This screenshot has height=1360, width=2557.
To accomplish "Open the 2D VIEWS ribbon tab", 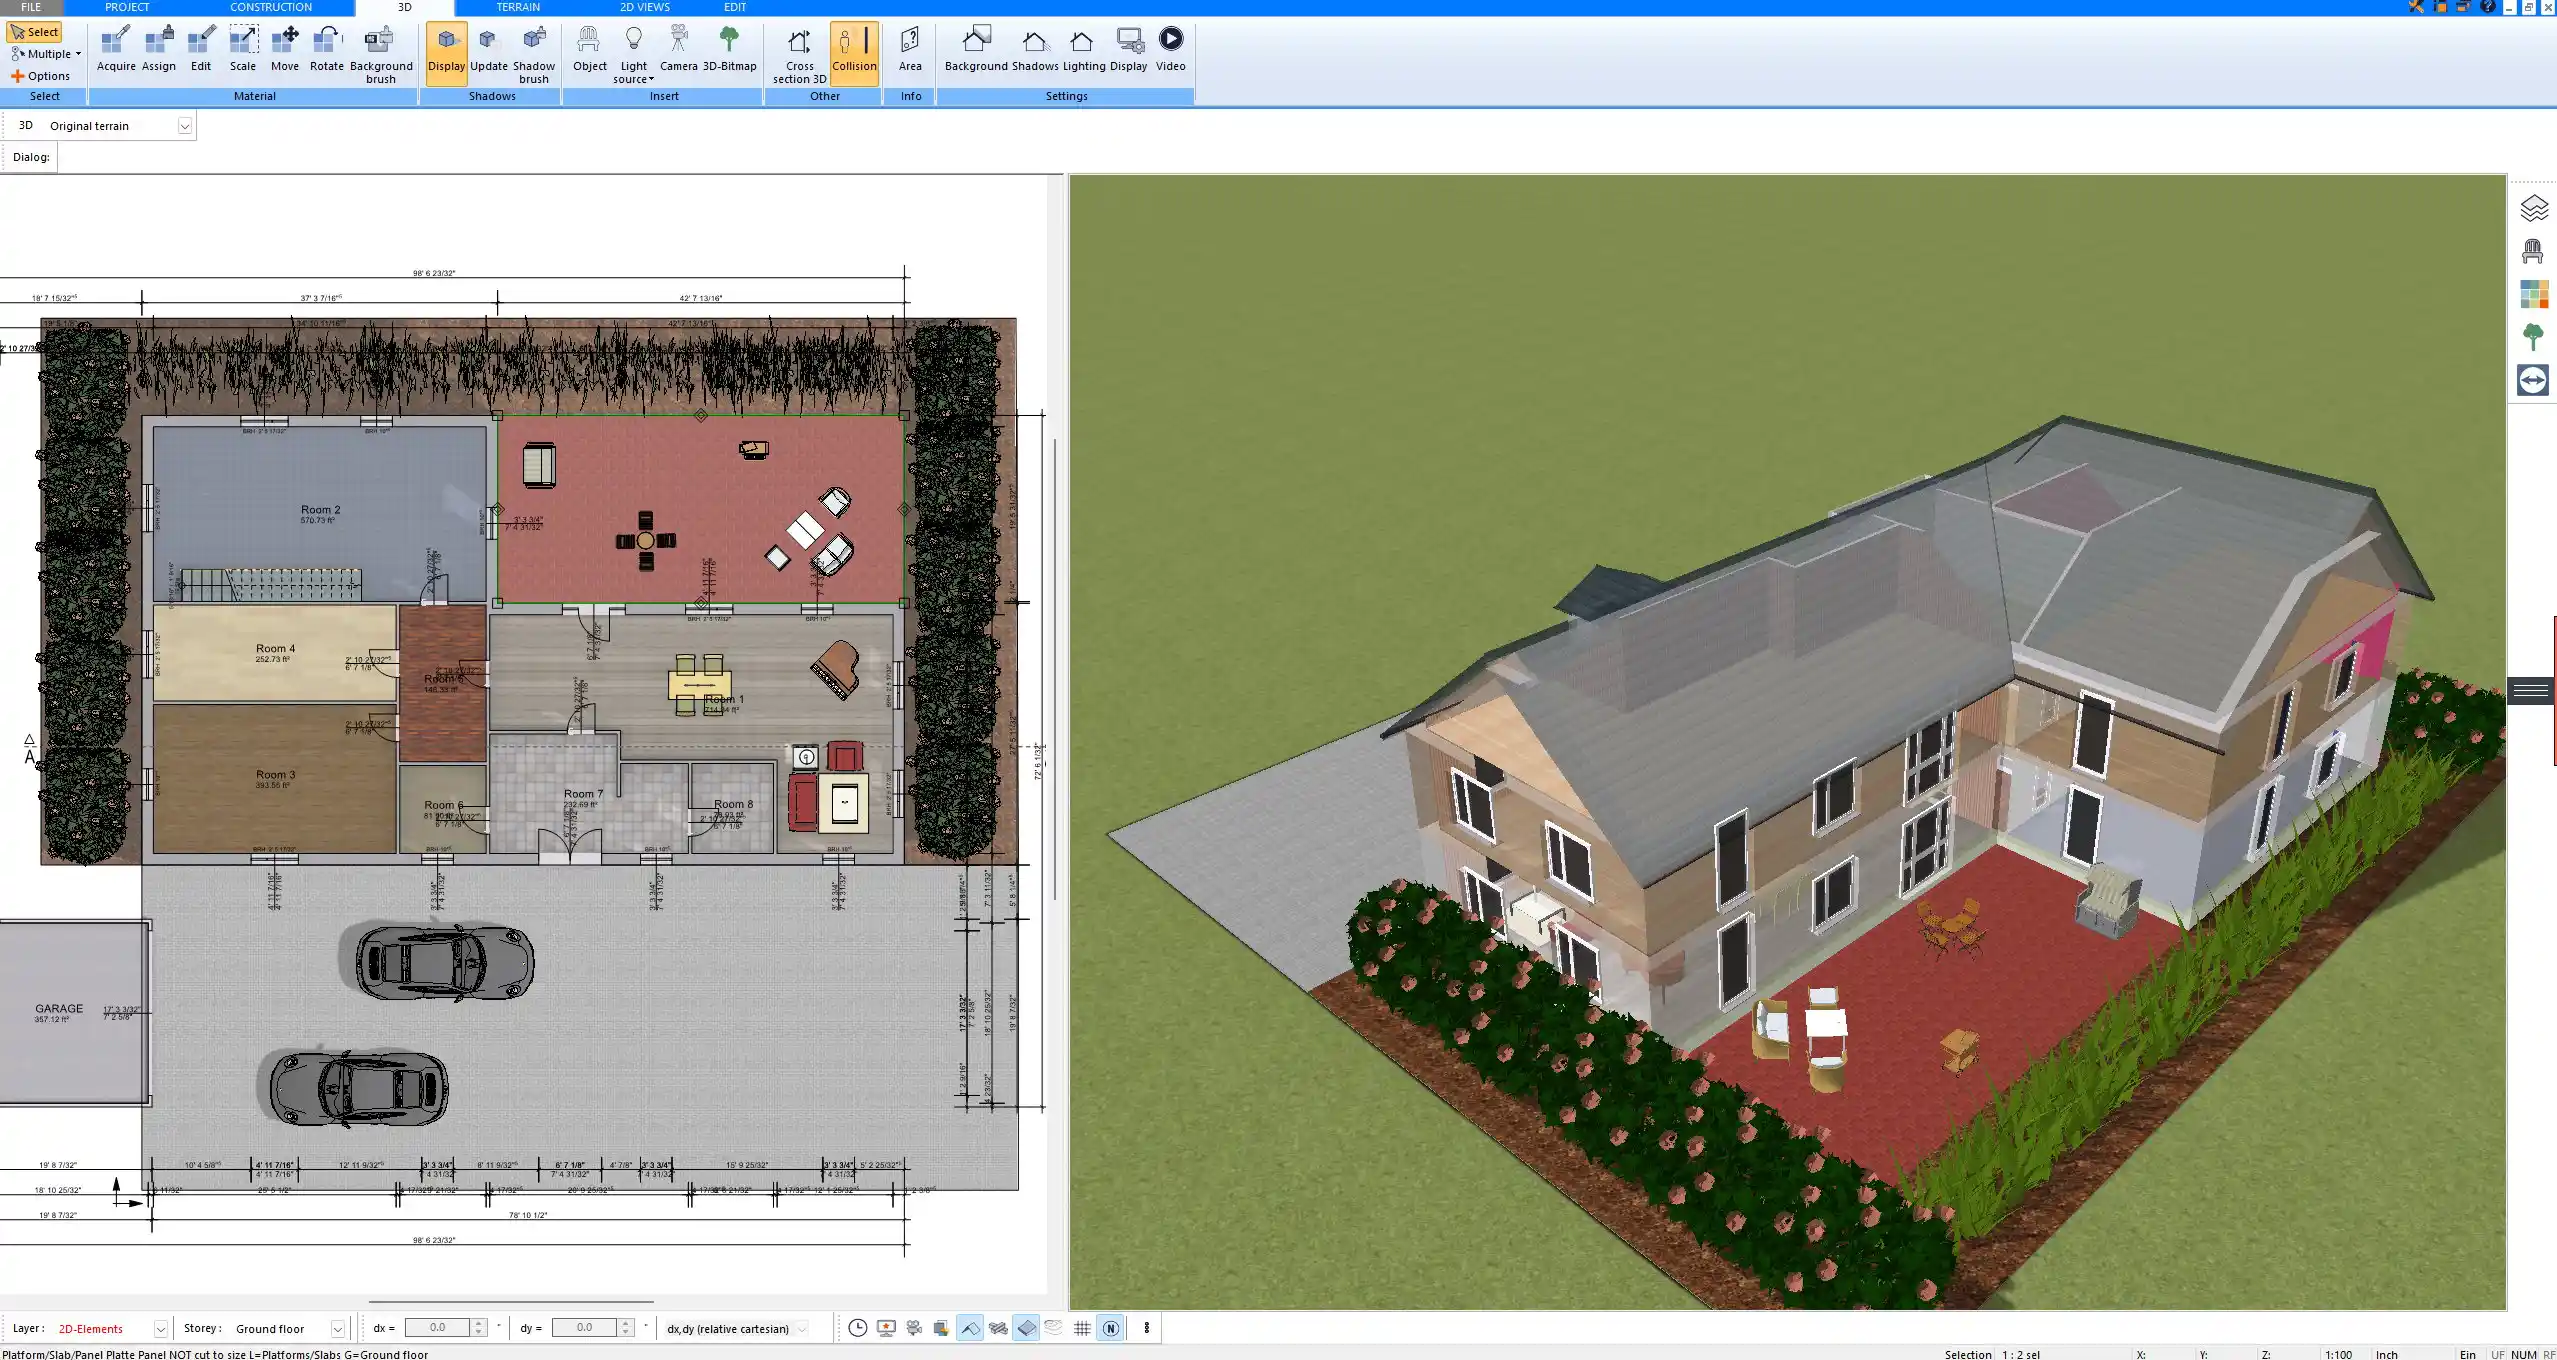I will coord(644,7).
